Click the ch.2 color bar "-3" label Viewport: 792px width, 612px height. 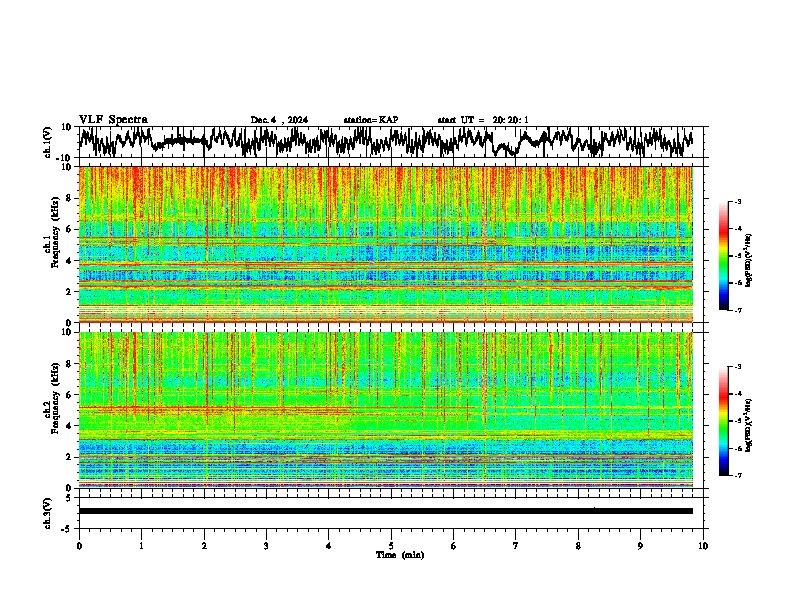737,367
